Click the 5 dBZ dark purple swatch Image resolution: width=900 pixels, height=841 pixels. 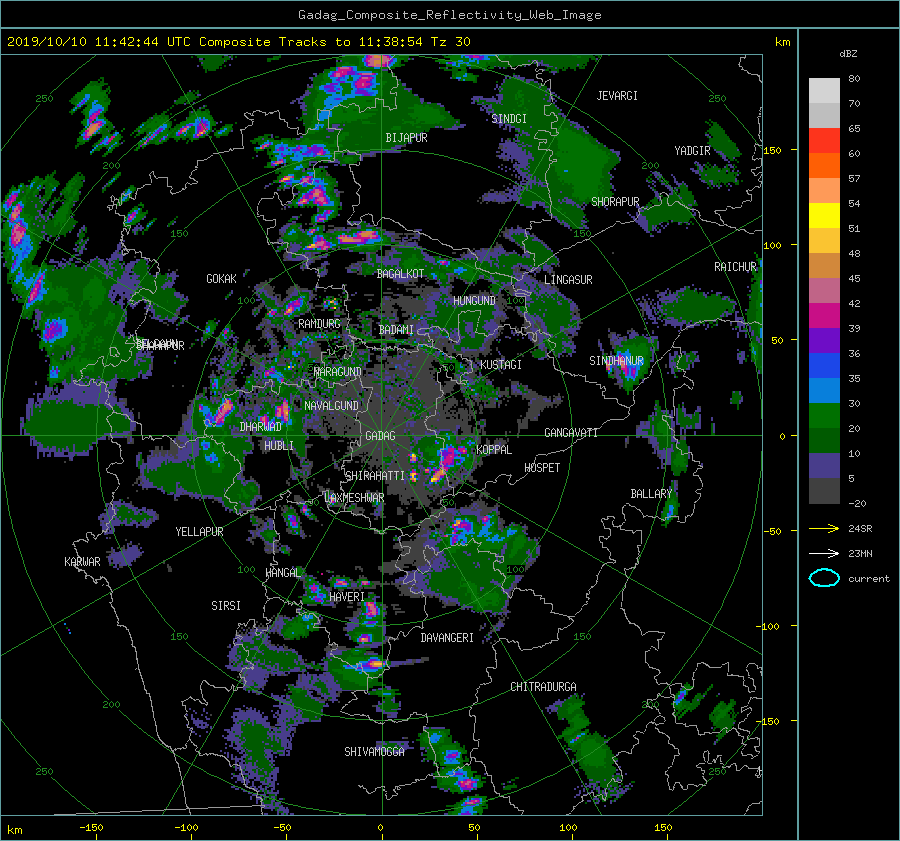pyautogui.click(x=824, y=465)
